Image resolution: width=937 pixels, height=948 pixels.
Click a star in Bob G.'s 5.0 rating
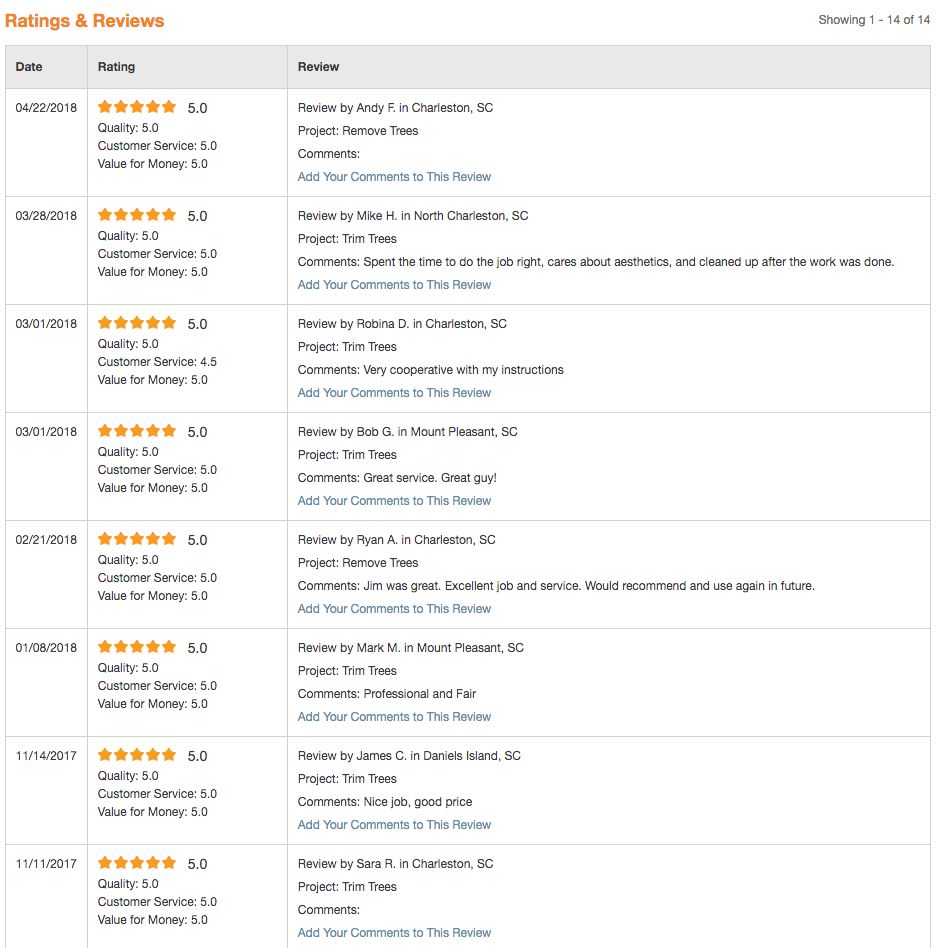136,430
